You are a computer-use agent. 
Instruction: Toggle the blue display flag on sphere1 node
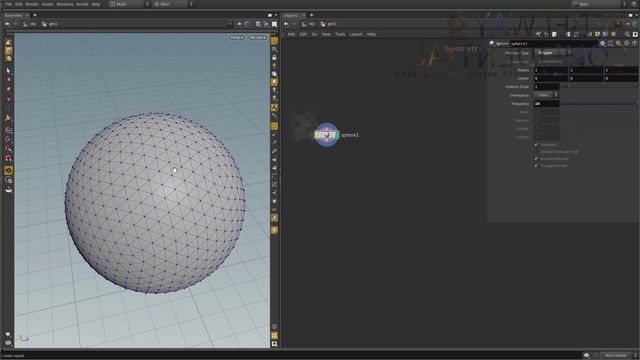336,135
